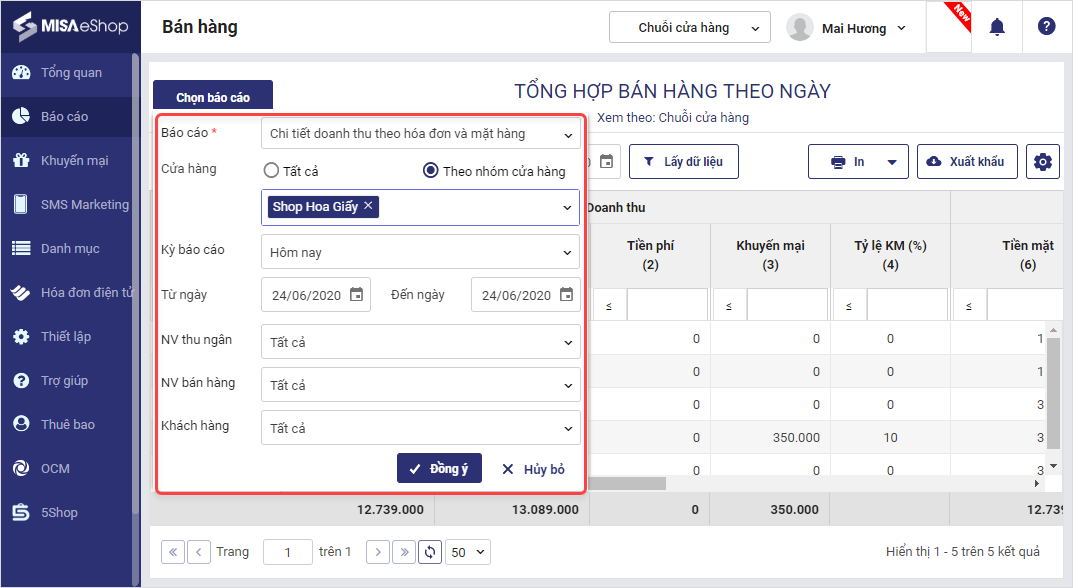
Task: Change page size 50 dropdown
Action: click(x=468, y=552)
